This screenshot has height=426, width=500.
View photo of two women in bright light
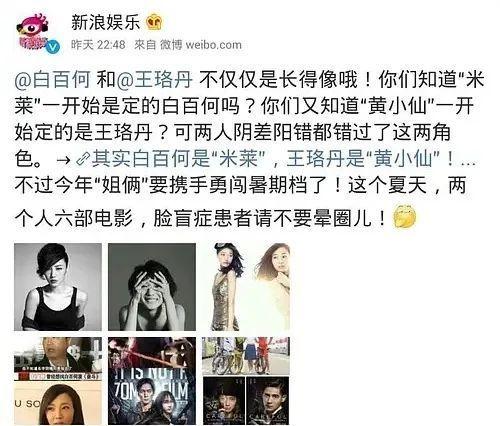(246, 287)
